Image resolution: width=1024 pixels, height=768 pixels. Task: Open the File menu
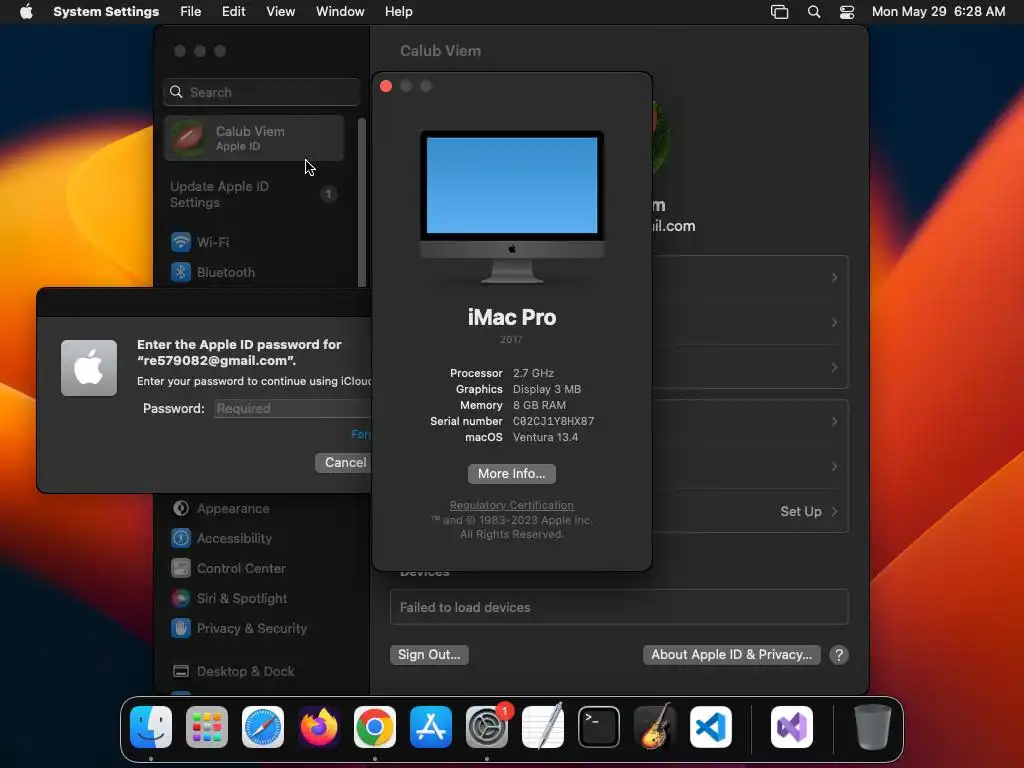click(191, 11)
